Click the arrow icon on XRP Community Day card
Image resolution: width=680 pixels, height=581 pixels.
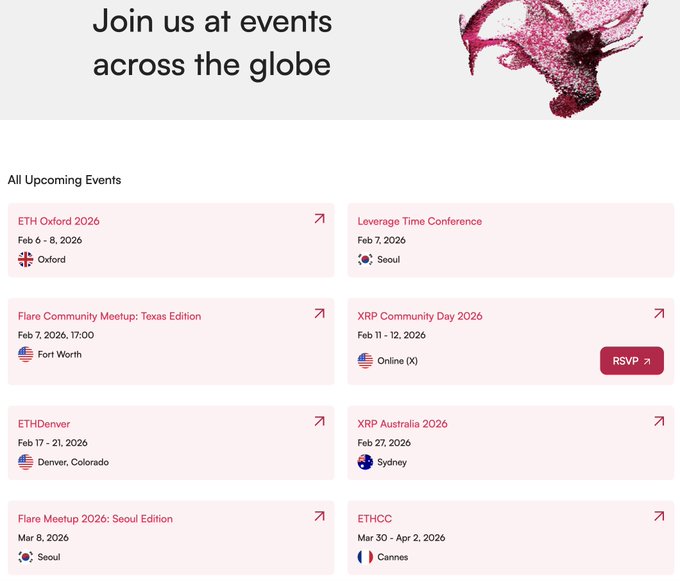pos(659,313)
